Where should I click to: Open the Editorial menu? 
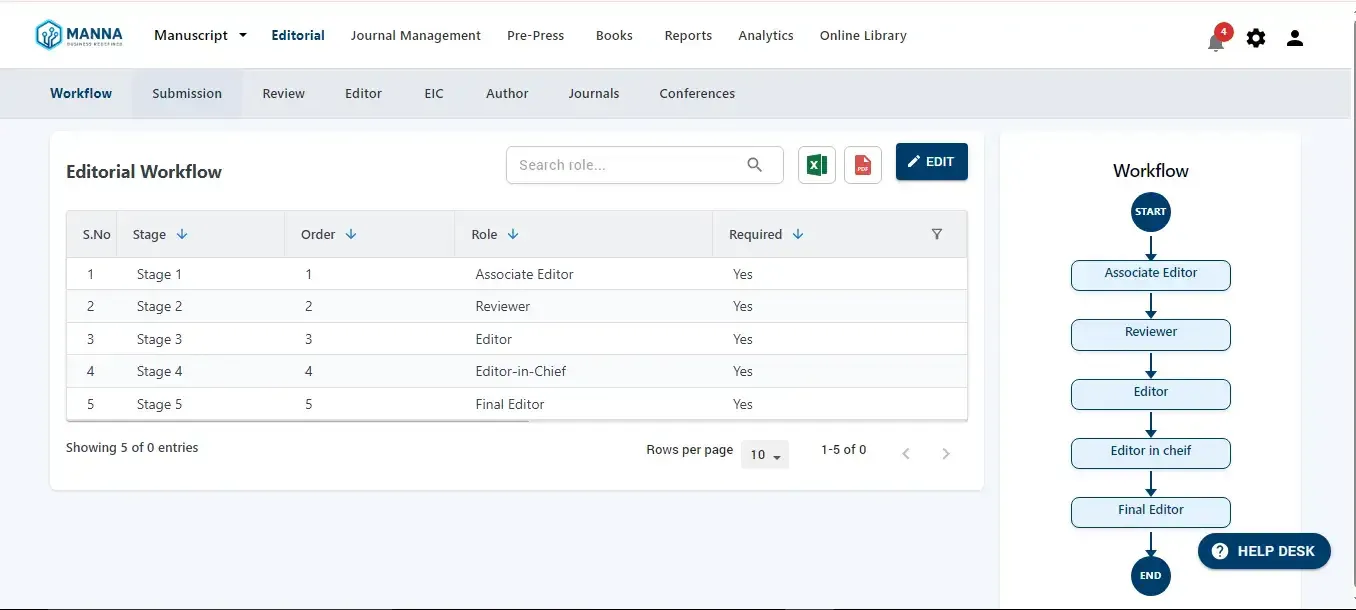(x=298, y=35)
